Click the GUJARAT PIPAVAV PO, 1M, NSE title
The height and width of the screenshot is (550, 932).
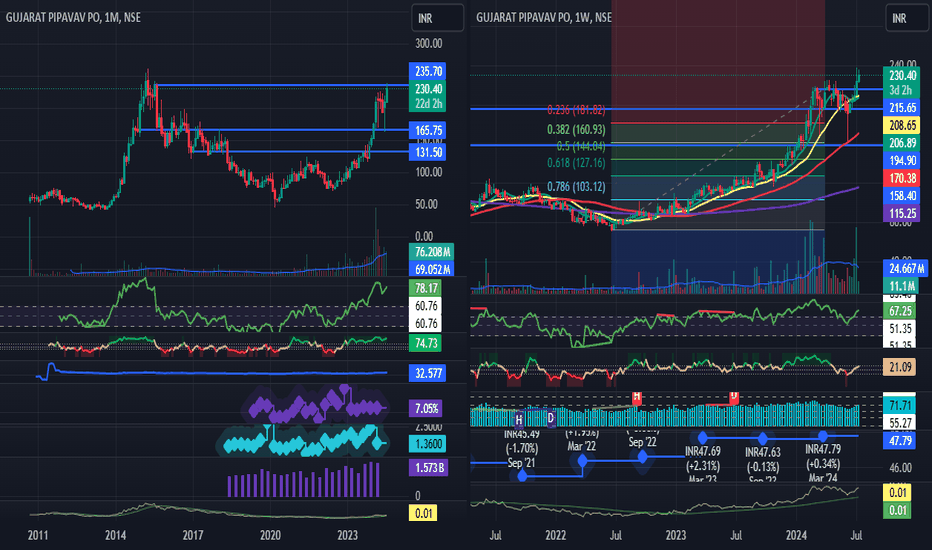click(73, 18)
